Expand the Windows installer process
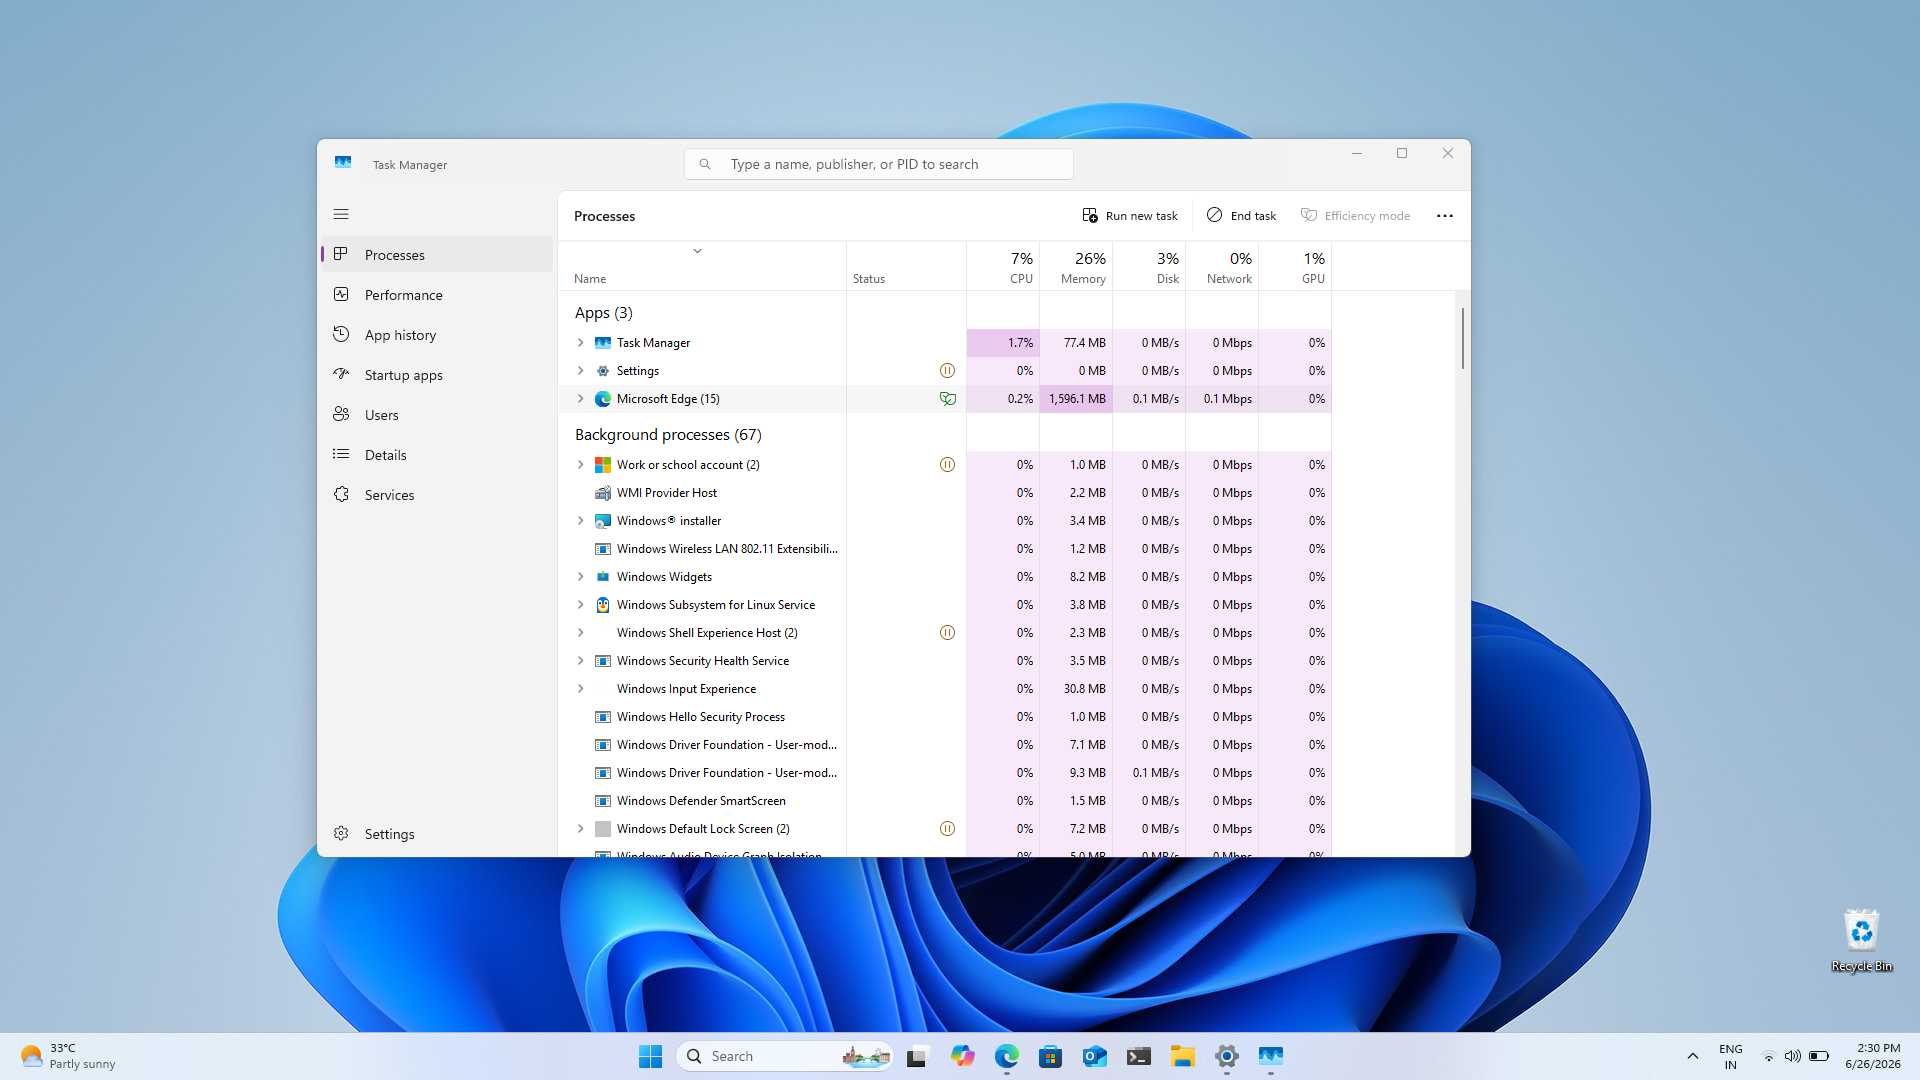Viewport: 1920px width, 1080px height. click(x=580, y=521)
